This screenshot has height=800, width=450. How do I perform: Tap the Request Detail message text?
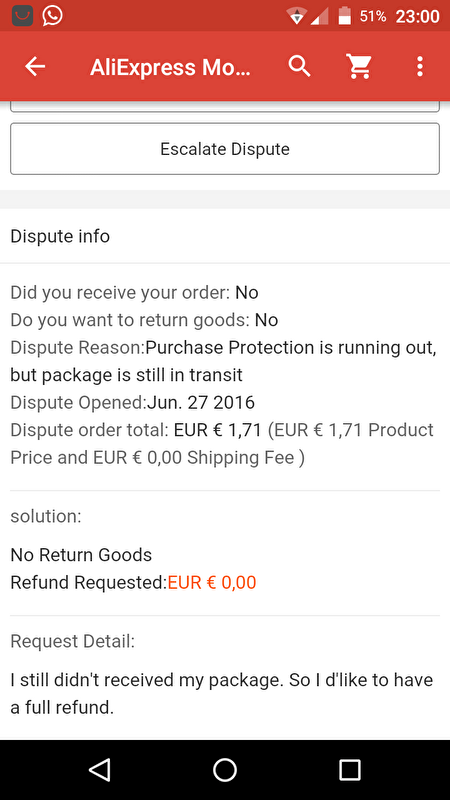[221, 694]
